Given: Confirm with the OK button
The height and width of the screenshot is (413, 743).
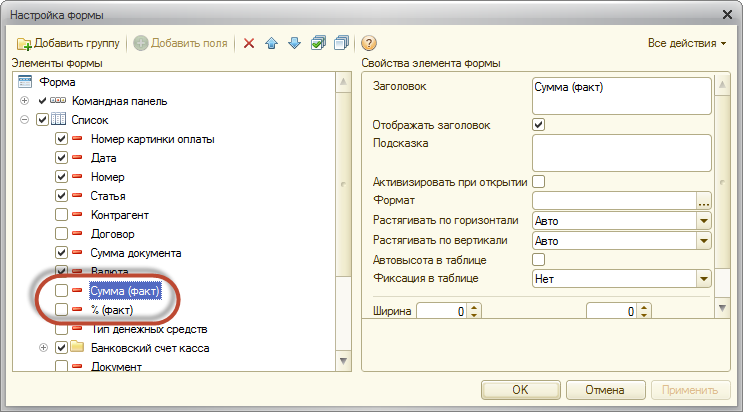Looking at the screenshot, I should [520, 390].
